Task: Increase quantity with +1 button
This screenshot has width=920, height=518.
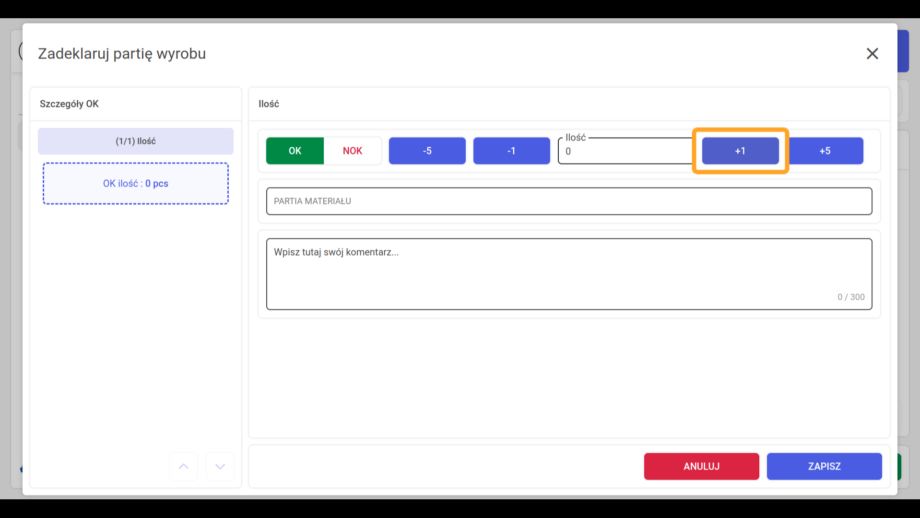Action: [x=740, y=151]
